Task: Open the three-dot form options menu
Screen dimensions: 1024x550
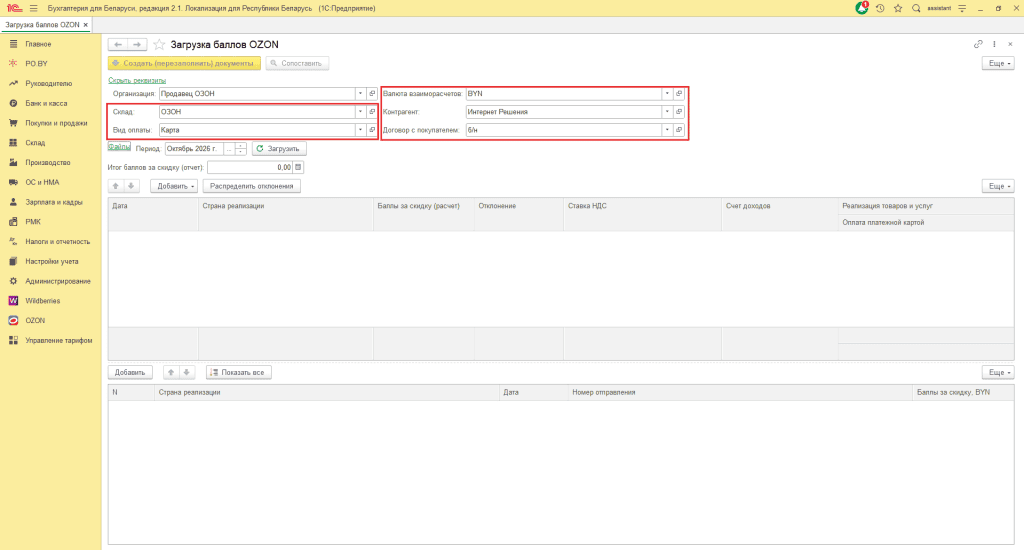Action: pos(994,44)
